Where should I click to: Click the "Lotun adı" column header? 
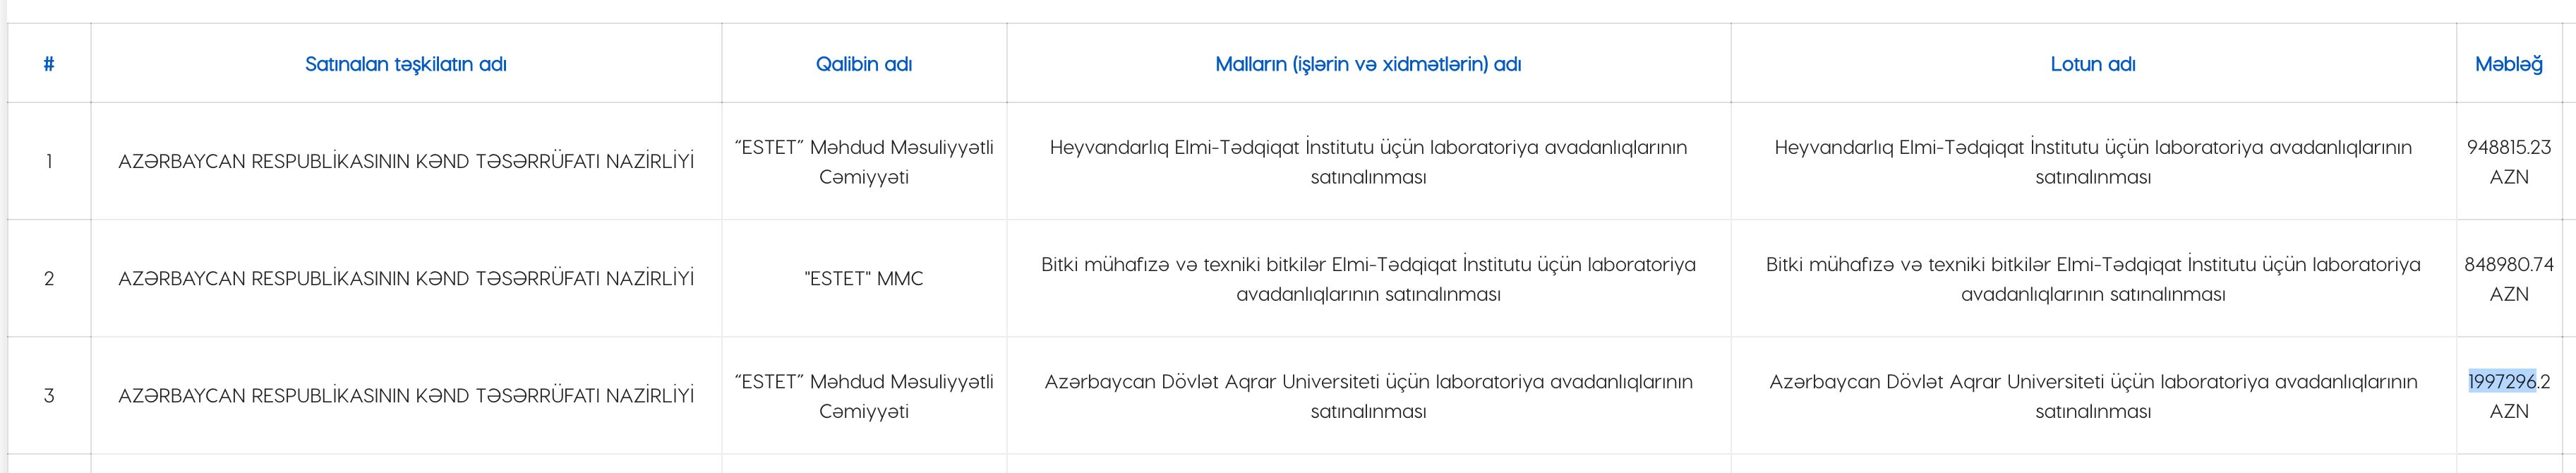[2093, 64]
